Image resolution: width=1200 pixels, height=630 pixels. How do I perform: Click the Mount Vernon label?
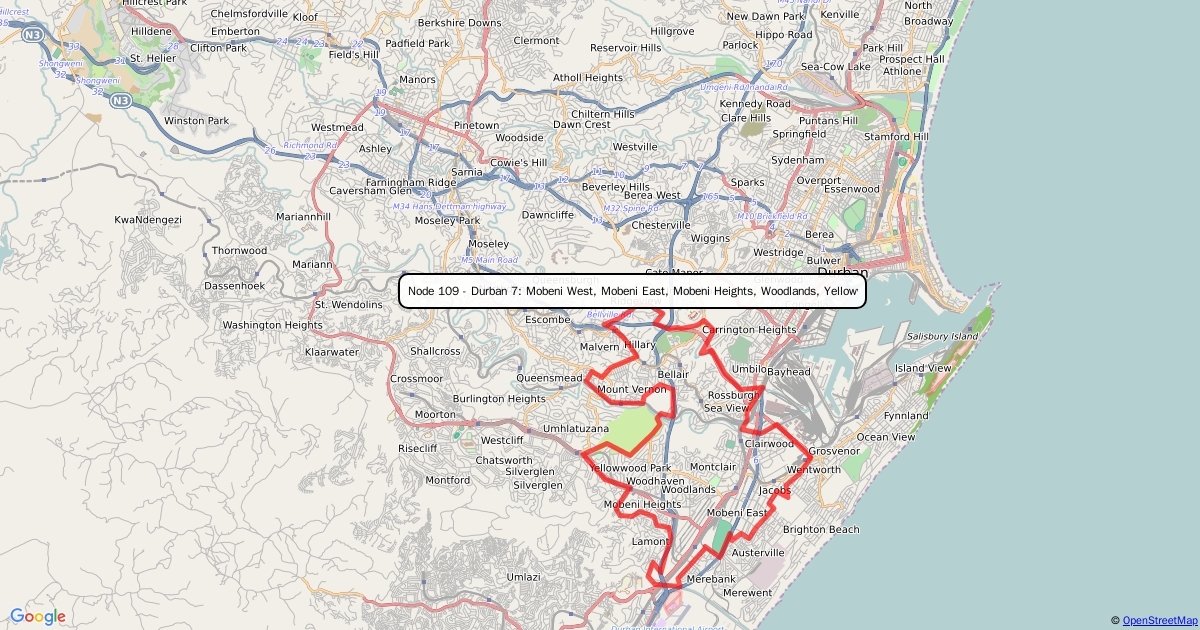[631, 389]
